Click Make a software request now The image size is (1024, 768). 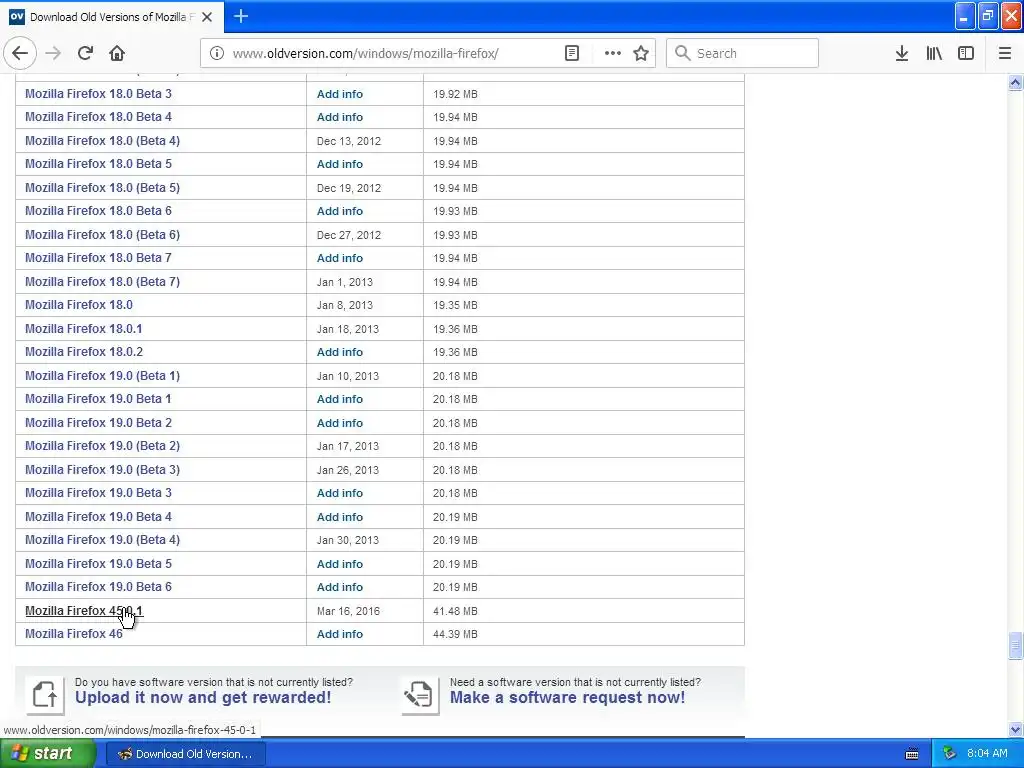coord(568,697)
